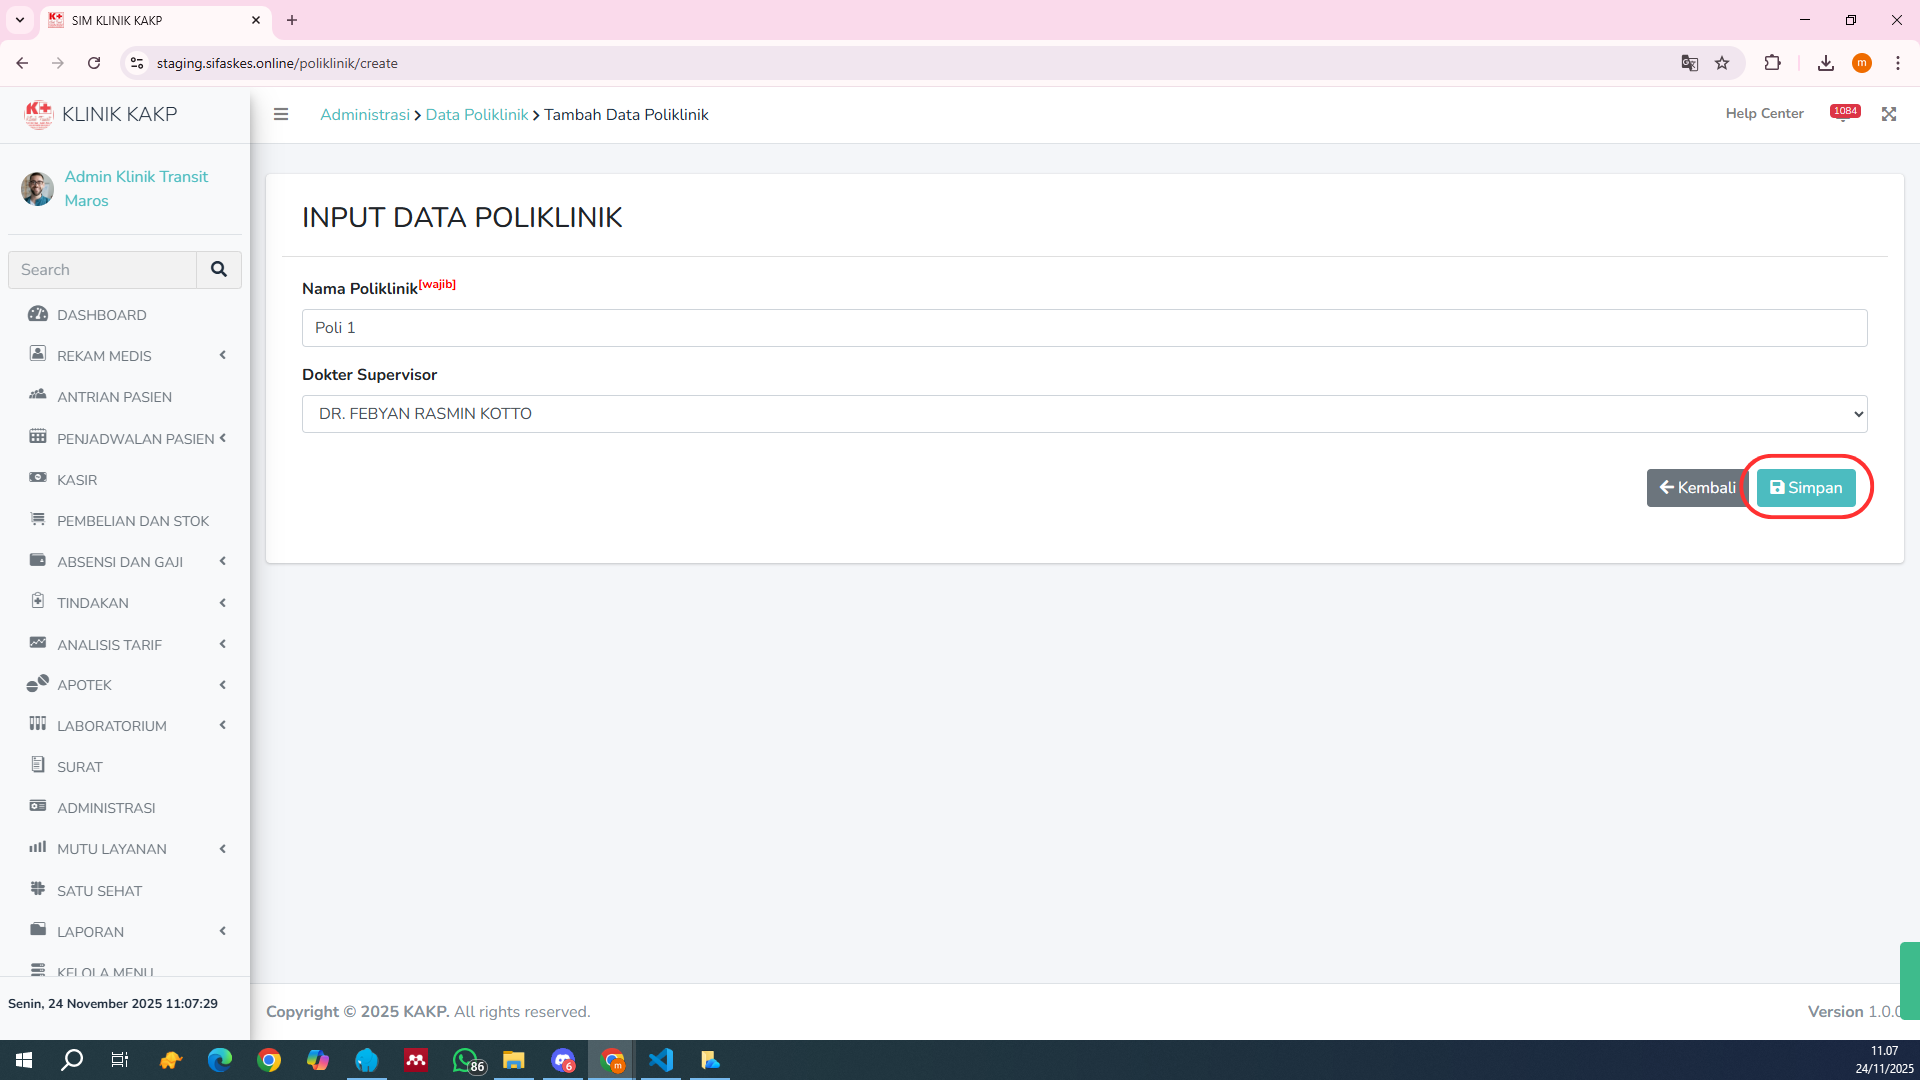Open the Administrasi sidebar menu
Screen dimensions: 1920x1080
click(106, 808)
